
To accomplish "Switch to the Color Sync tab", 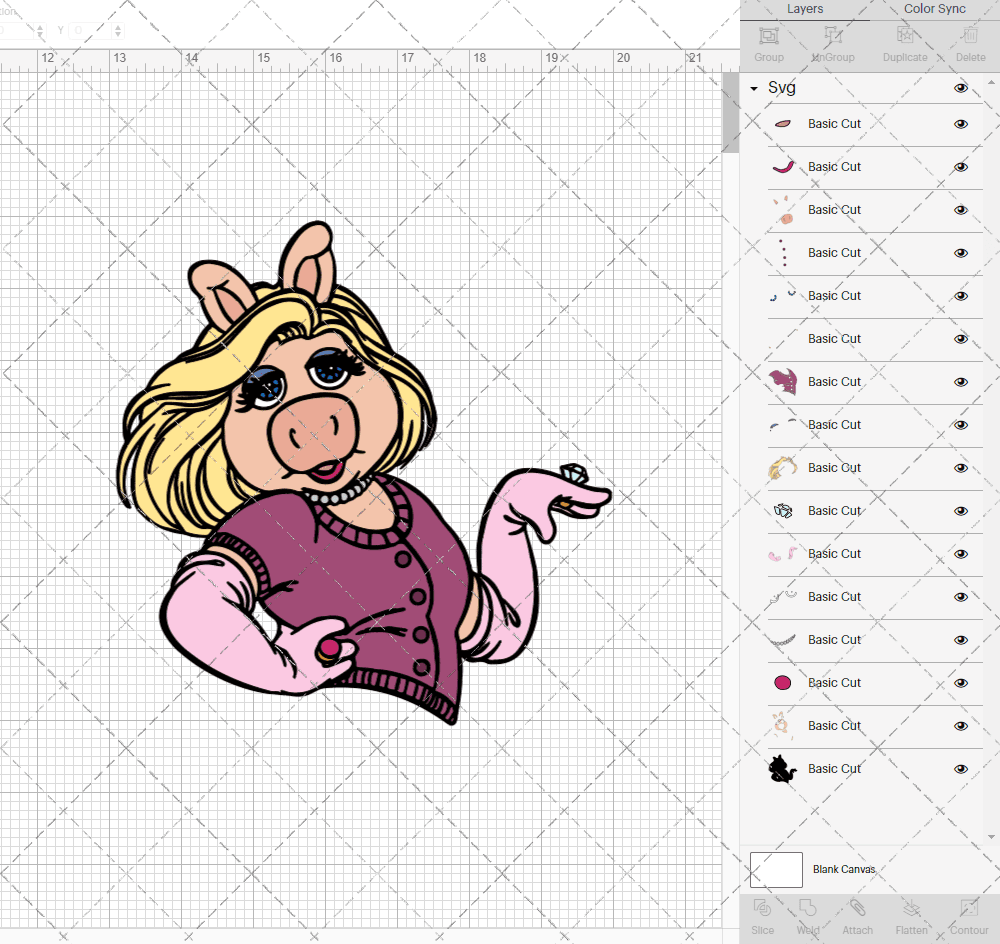I will [934, 9].
